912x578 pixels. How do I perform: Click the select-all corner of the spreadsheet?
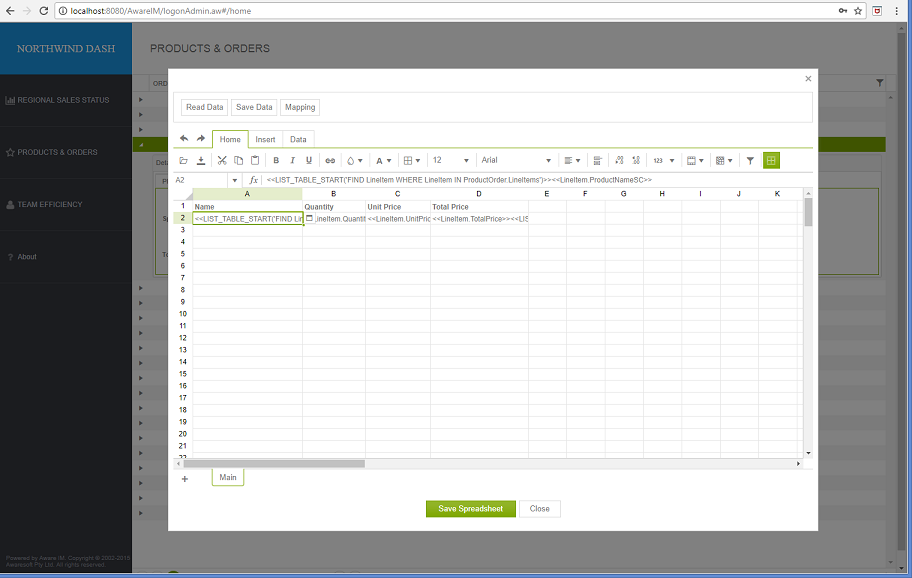coord(183,194)
